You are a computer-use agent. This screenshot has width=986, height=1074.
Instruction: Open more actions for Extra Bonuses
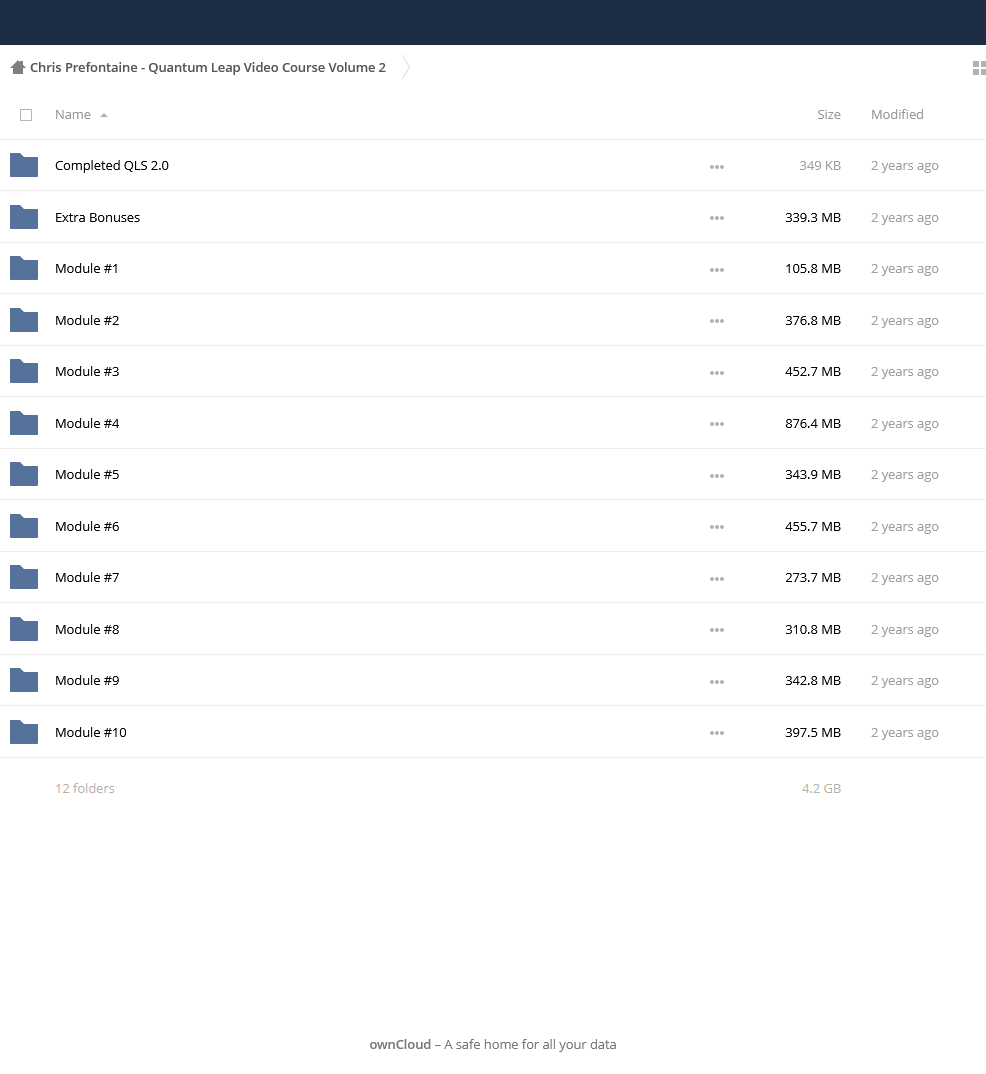point(717,218)
